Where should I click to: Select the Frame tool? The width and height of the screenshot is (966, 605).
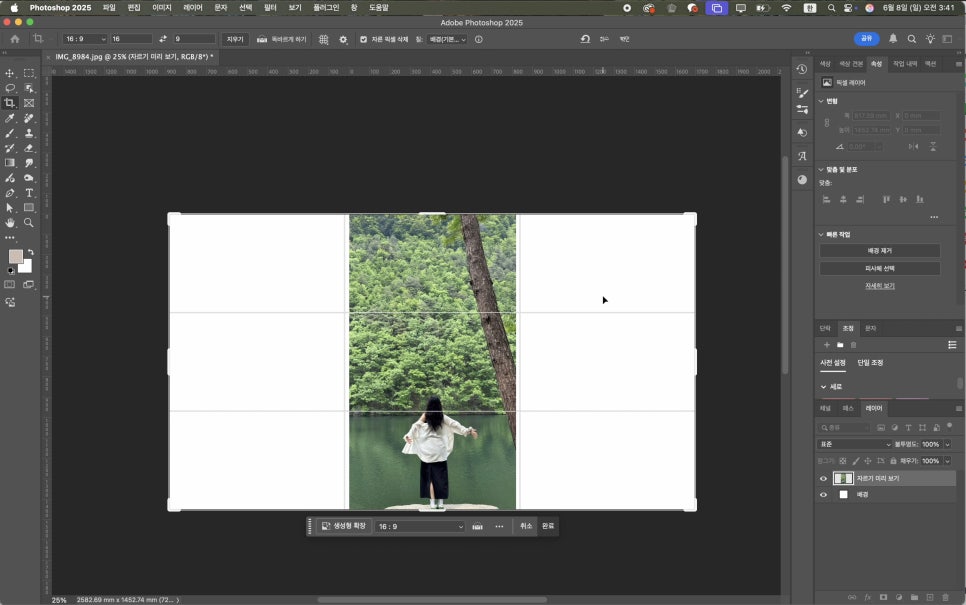click(x=29, y=103)
